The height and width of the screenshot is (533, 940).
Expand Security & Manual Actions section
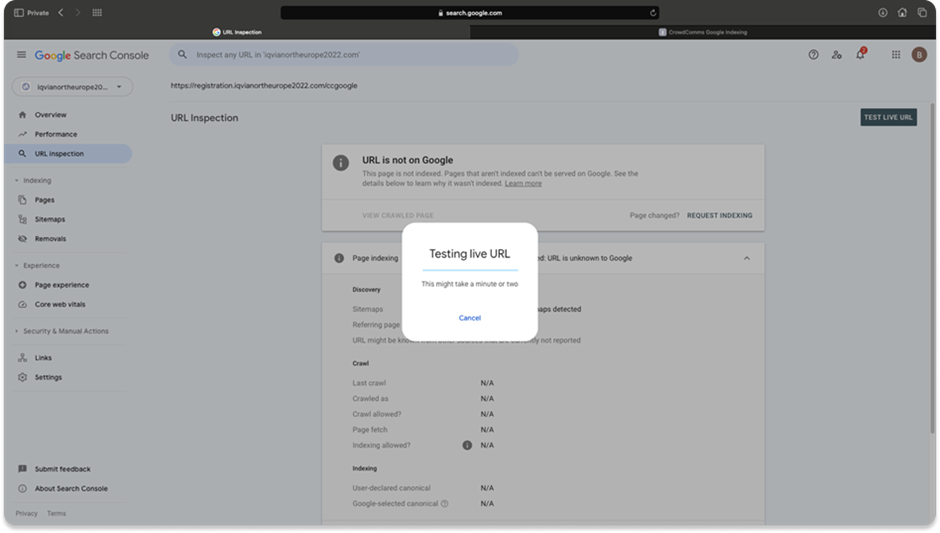pos(17,331)
